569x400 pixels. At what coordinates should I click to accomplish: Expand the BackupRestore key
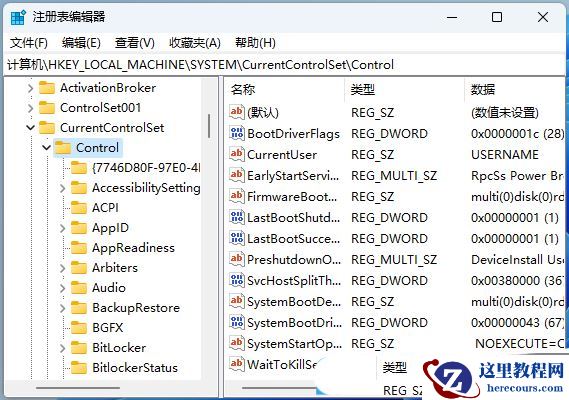coord(62,308)
